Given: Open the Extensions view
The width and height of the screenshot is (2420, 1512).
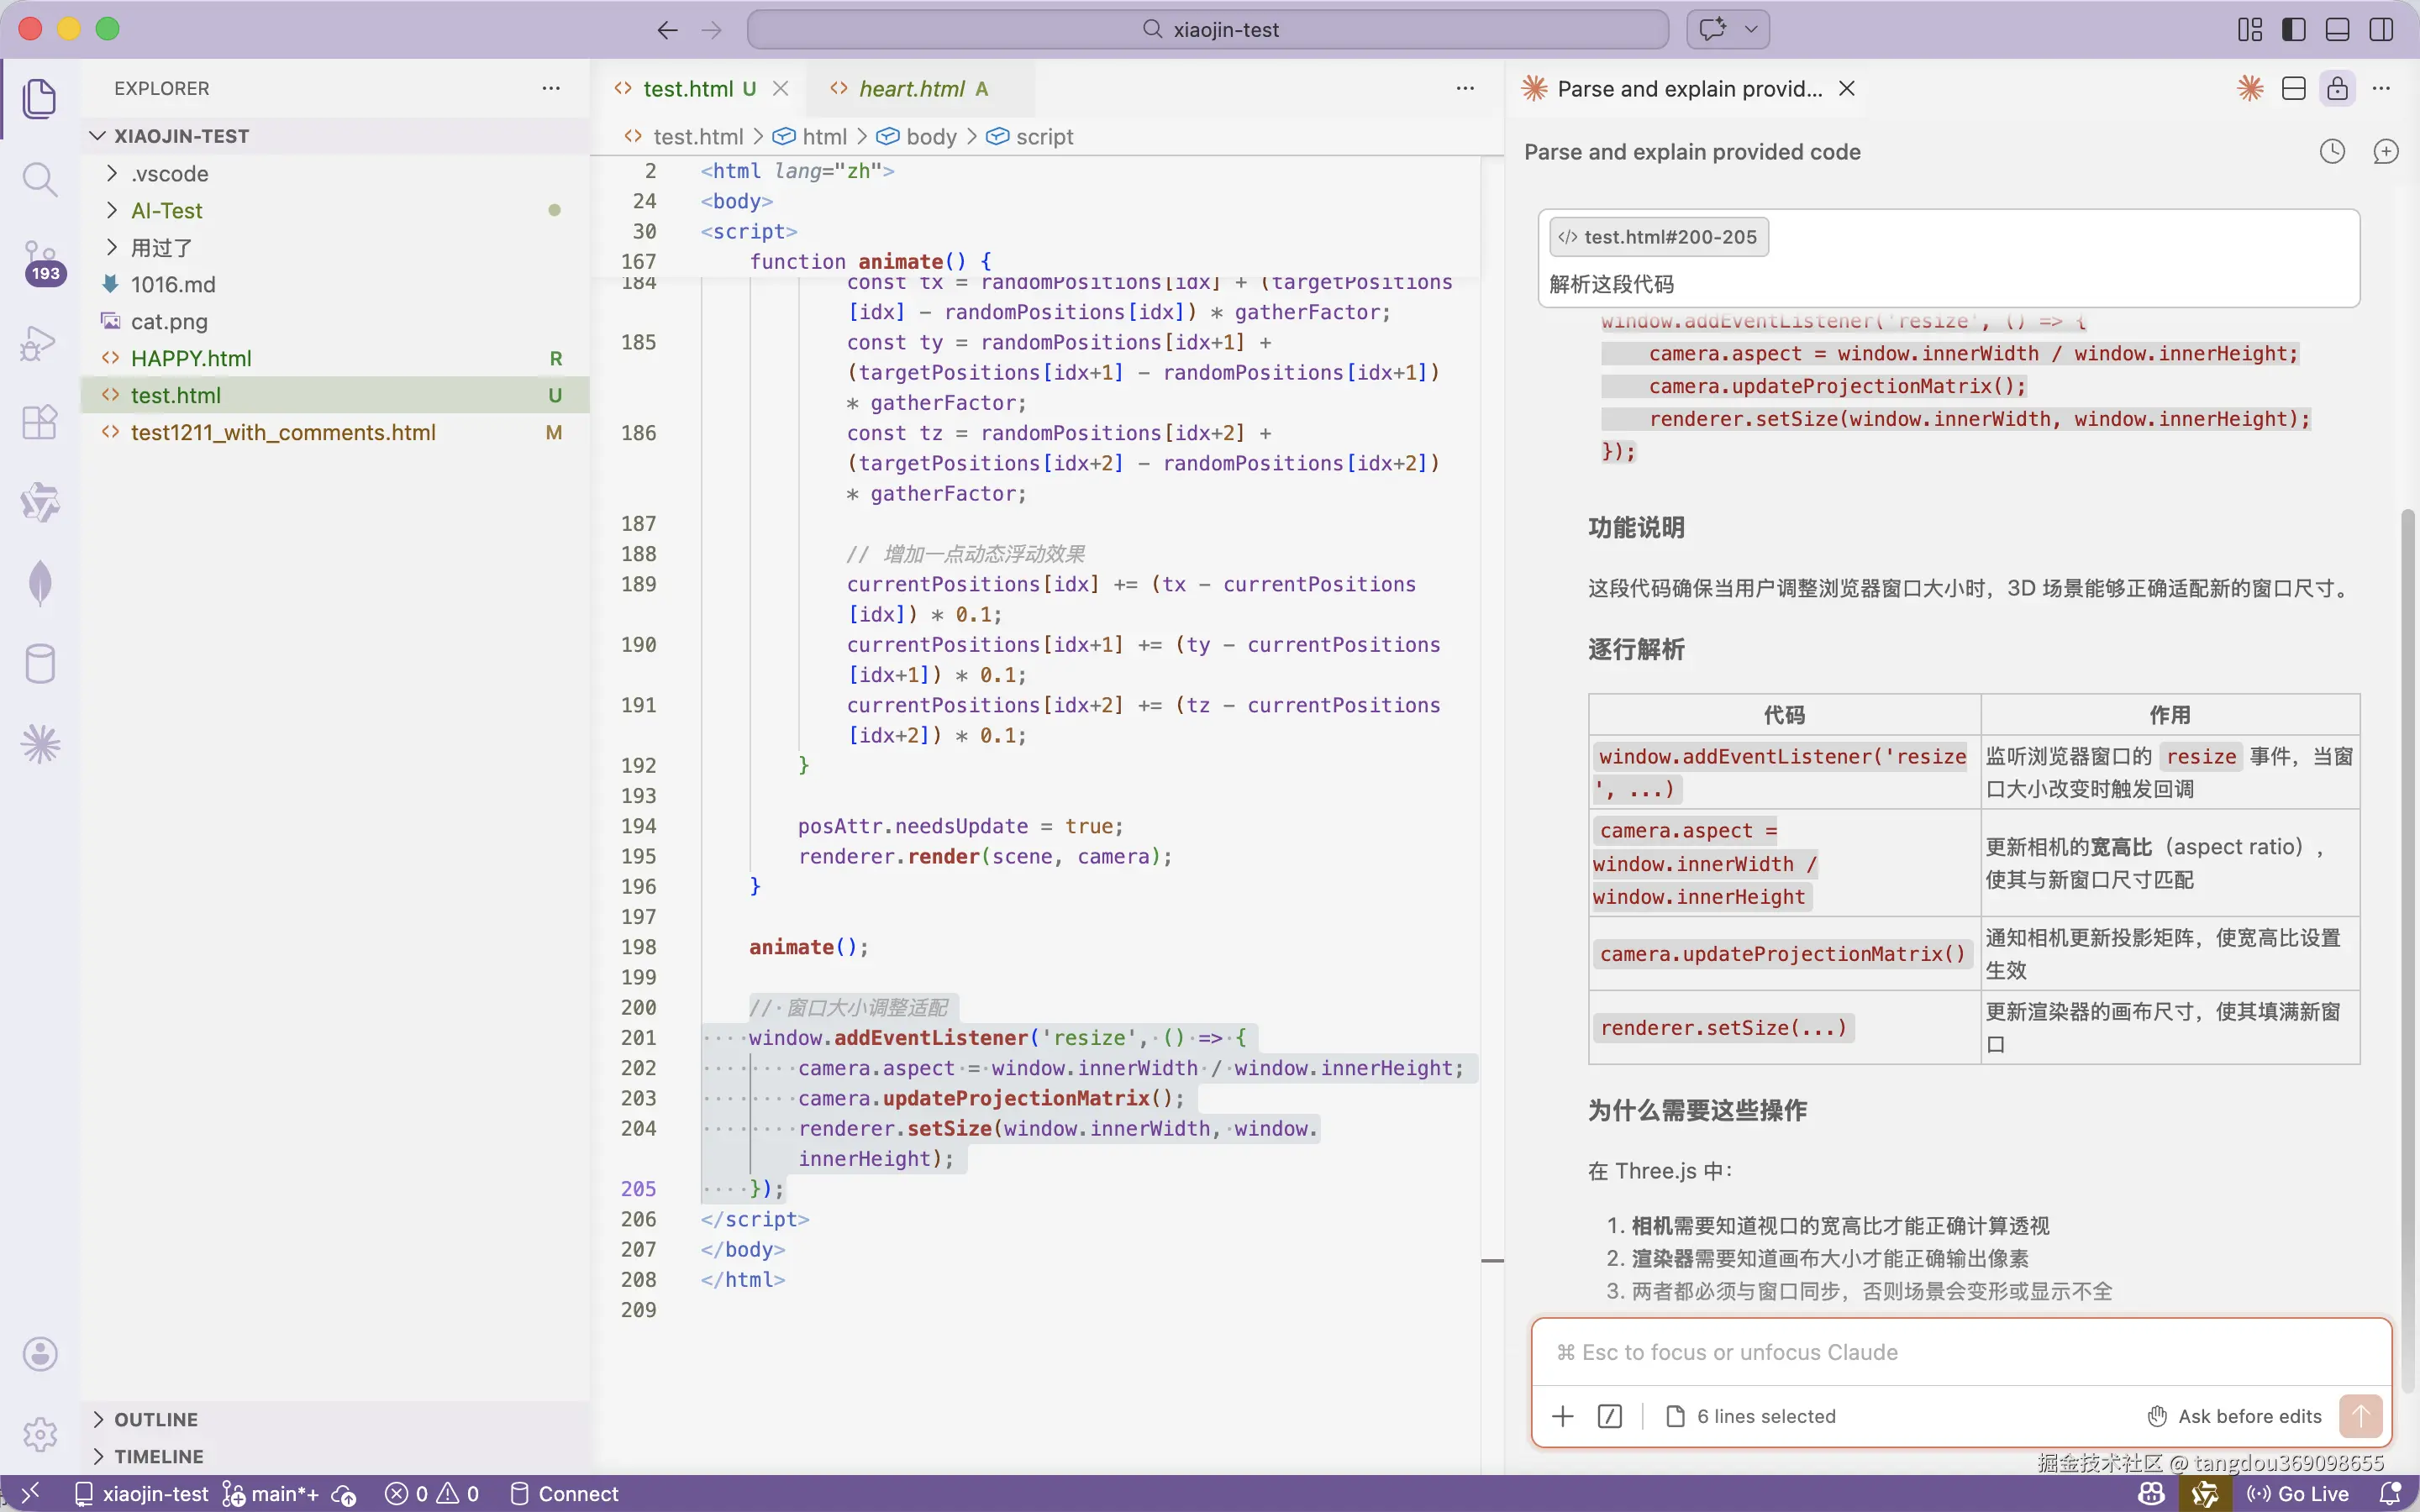Looking at the screenshot, I should [40, 423].
